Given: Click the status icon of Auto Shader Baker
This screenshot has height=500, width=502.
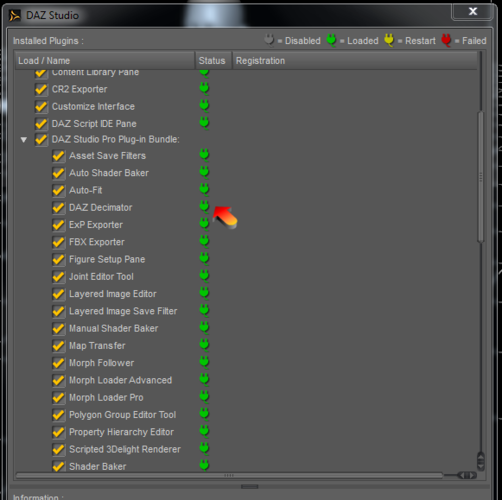Looking at the screenshot, I should pyautogui.click(x=204, y=172).
